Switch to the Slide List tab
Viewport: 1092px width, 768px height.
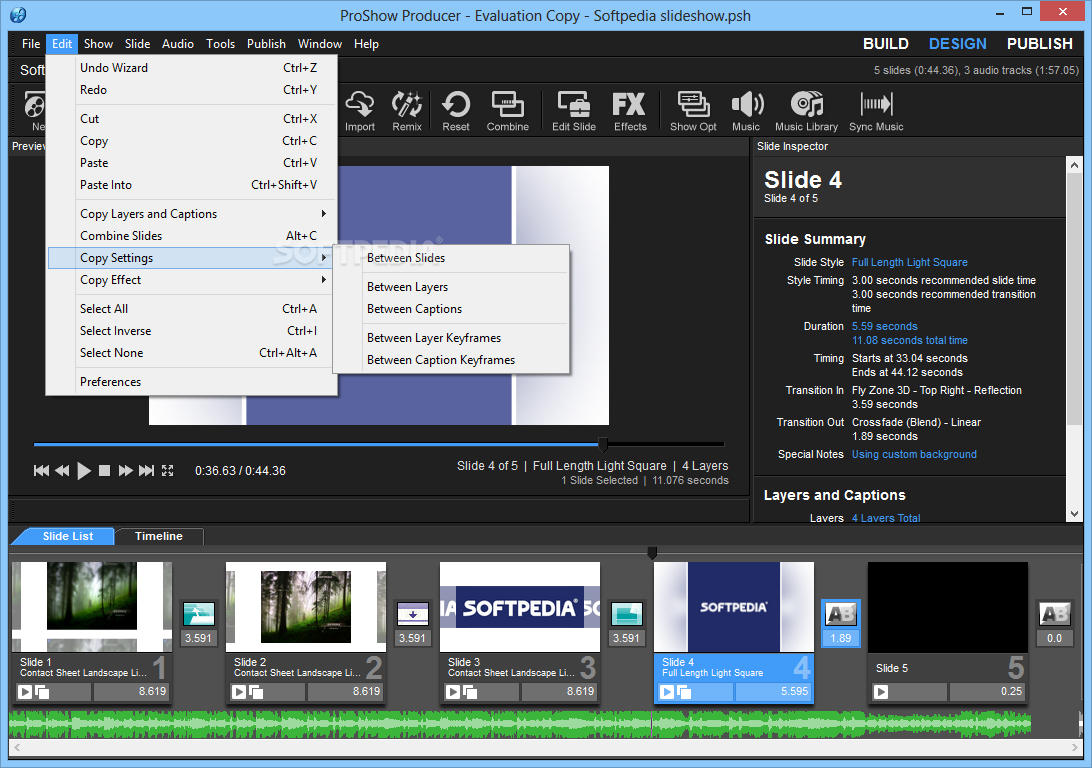pos(68,536)
